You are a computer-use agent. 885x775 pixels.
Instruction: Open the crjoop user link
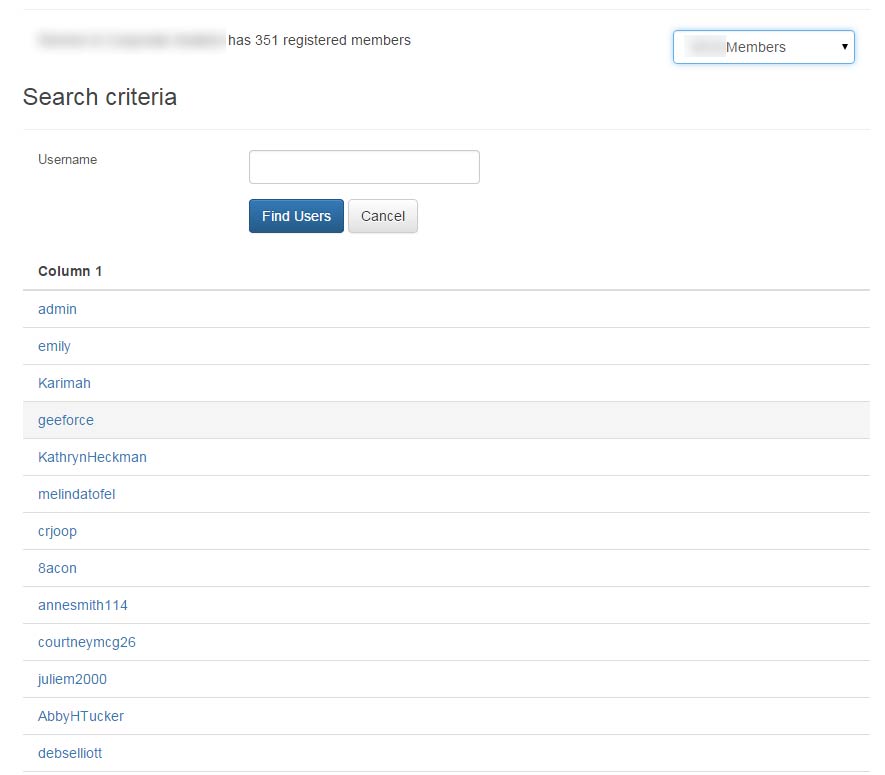coord(57,532)
